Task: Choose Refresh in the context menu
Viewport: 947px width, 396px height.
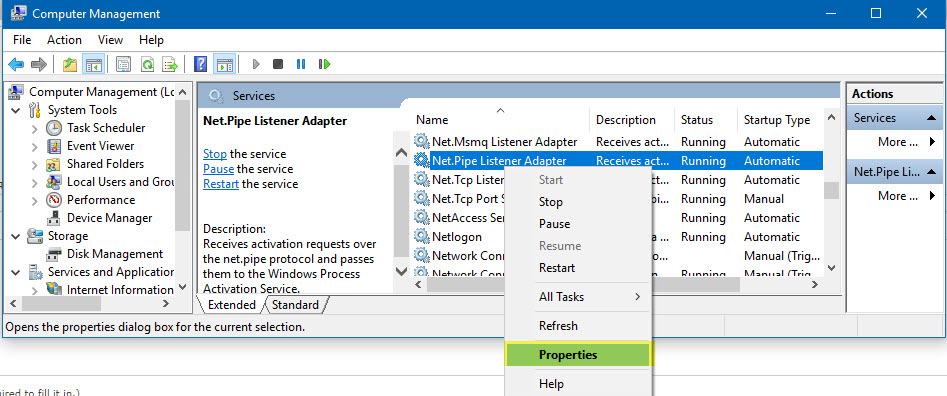Action: point(579,326)
